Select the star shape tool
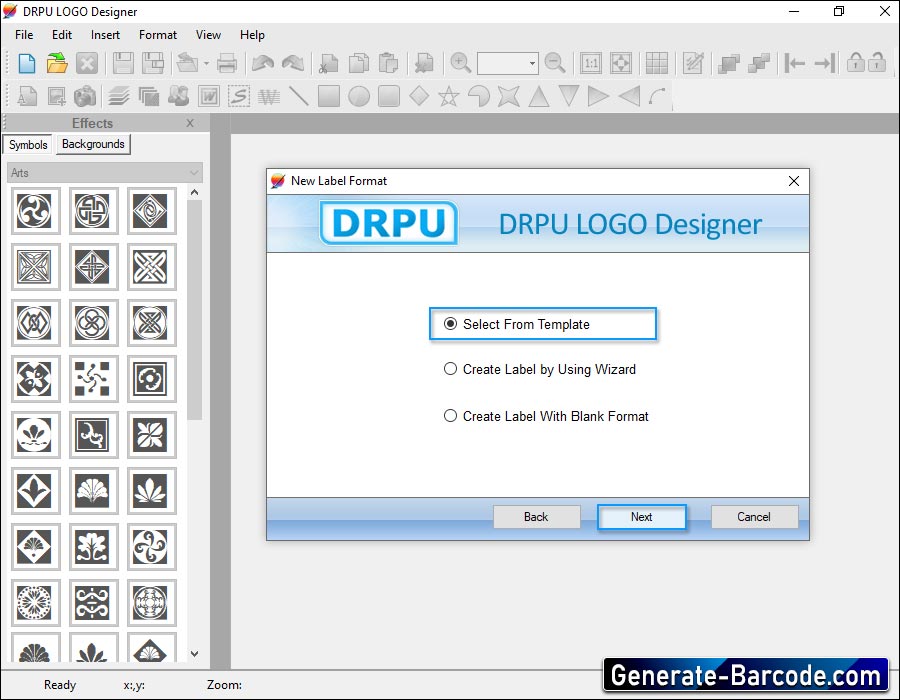 pyautogui.click(x=449, y=96)
